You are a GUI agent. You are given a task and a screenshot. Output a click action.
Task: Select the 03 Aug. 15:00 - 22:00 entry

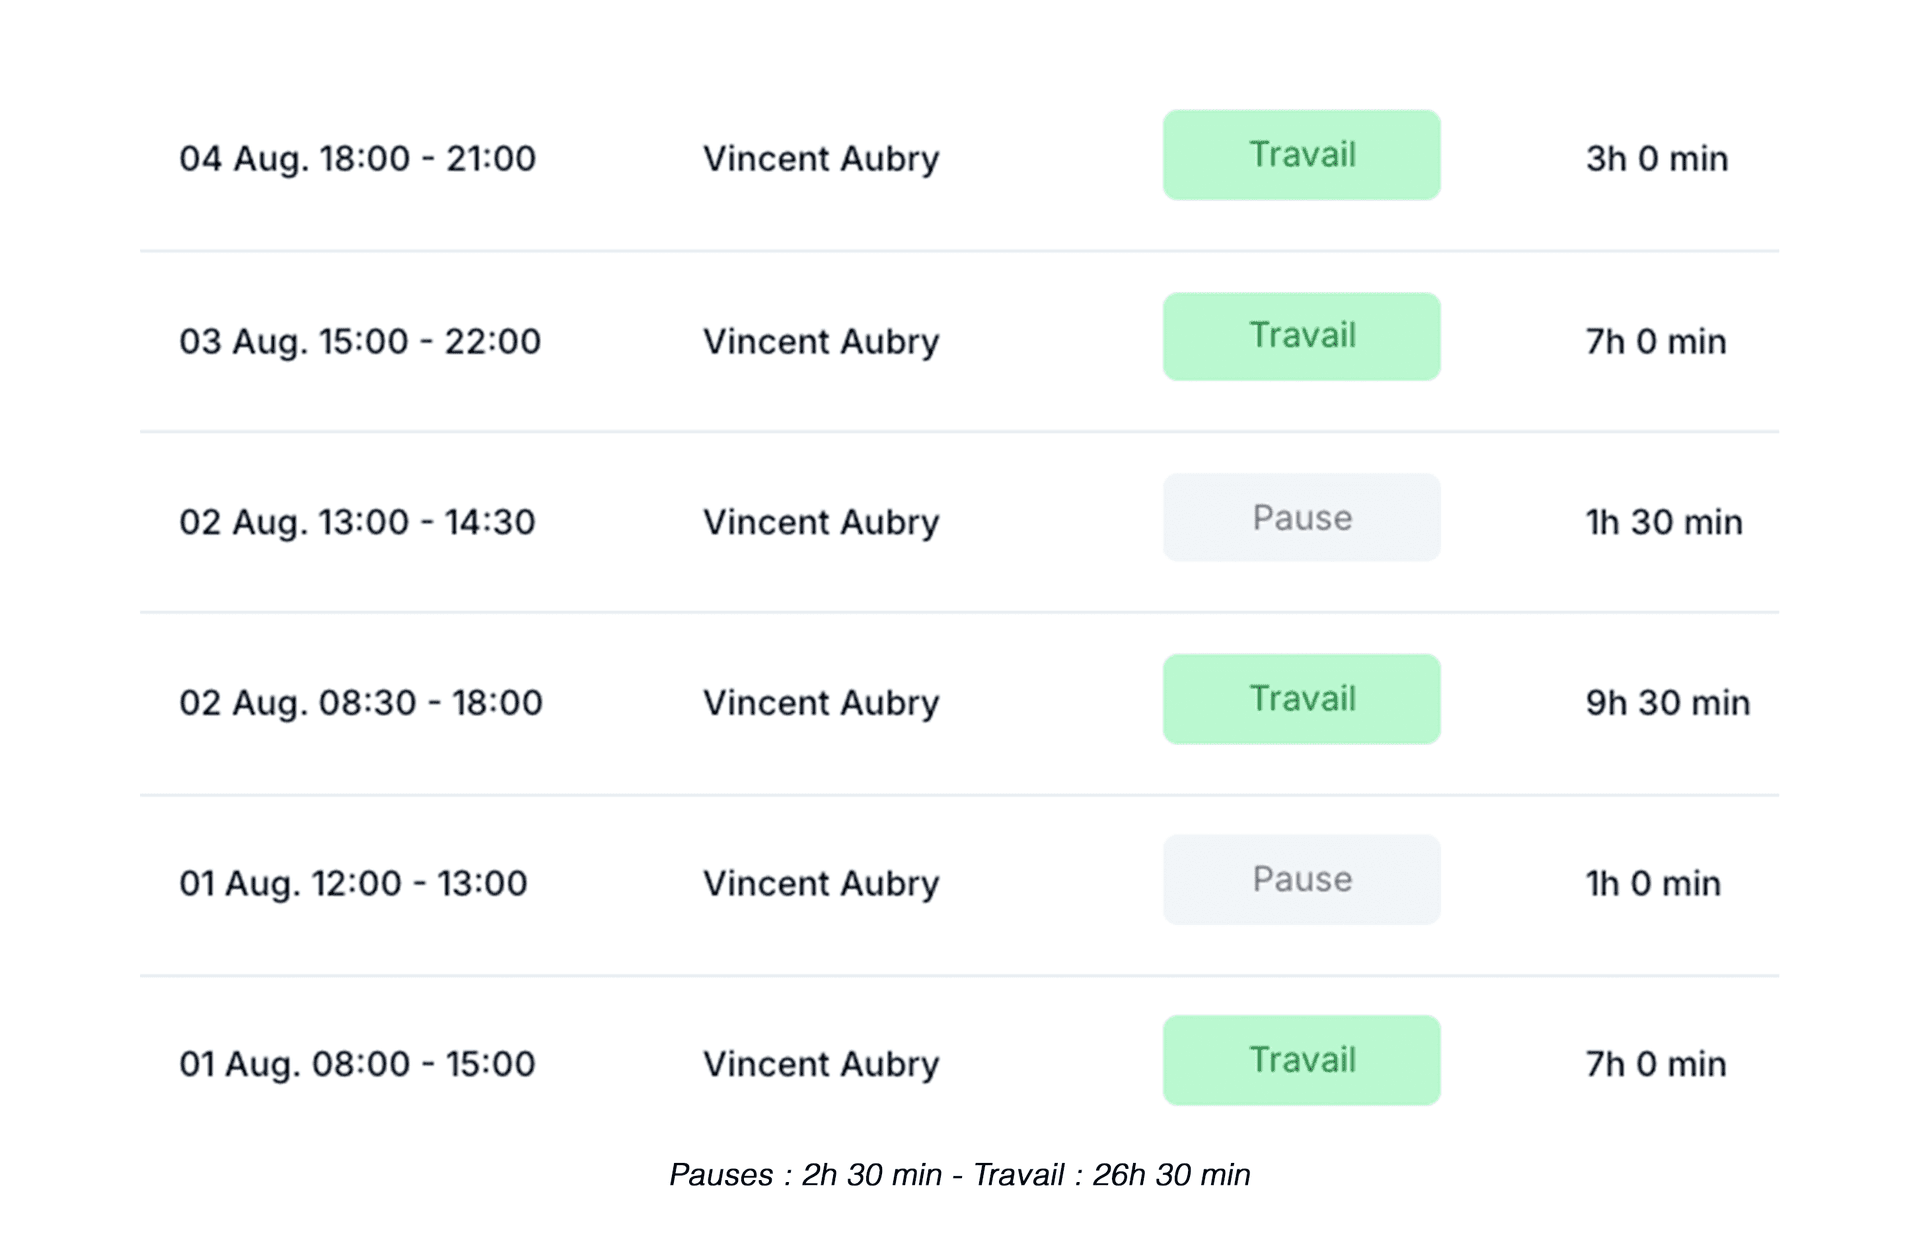(359, 342)
